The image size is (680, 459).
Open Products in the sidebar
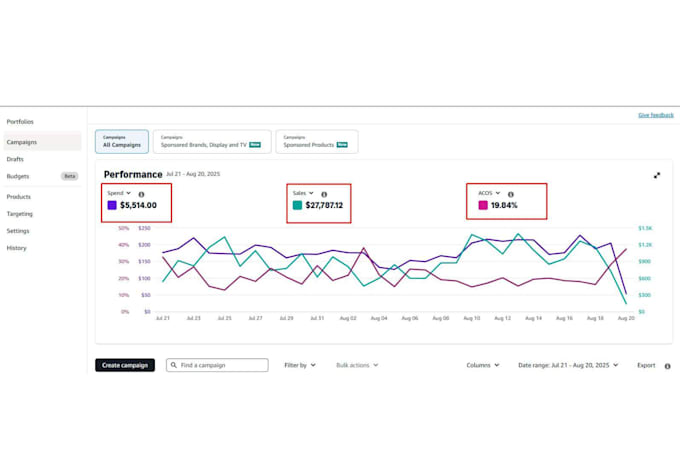(x=19, y=197)
